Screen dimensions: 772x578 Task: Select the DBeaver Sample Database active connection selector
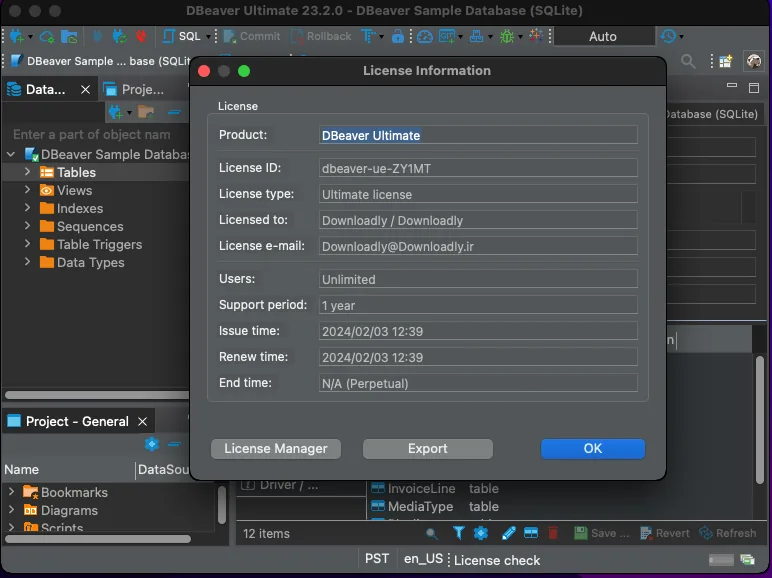coord(100,61)
